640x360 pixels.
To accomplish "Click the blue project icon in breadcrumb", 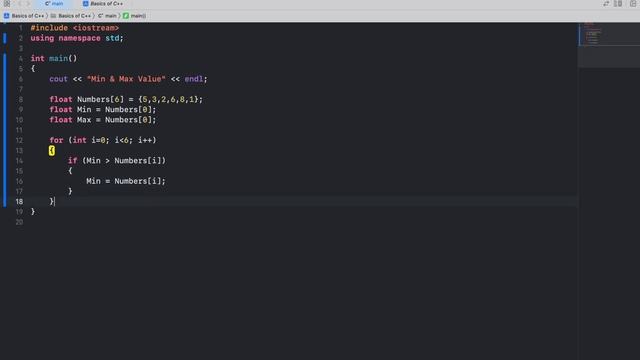I will [7, 16].
